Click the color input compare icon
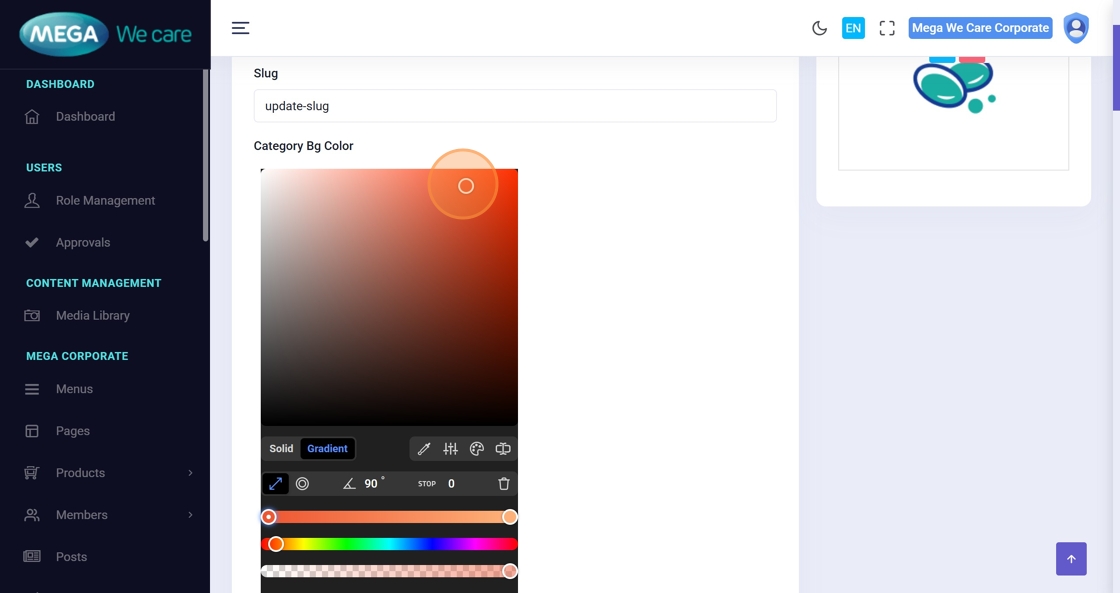The image size is (1120, 593). tap(503, 449)
